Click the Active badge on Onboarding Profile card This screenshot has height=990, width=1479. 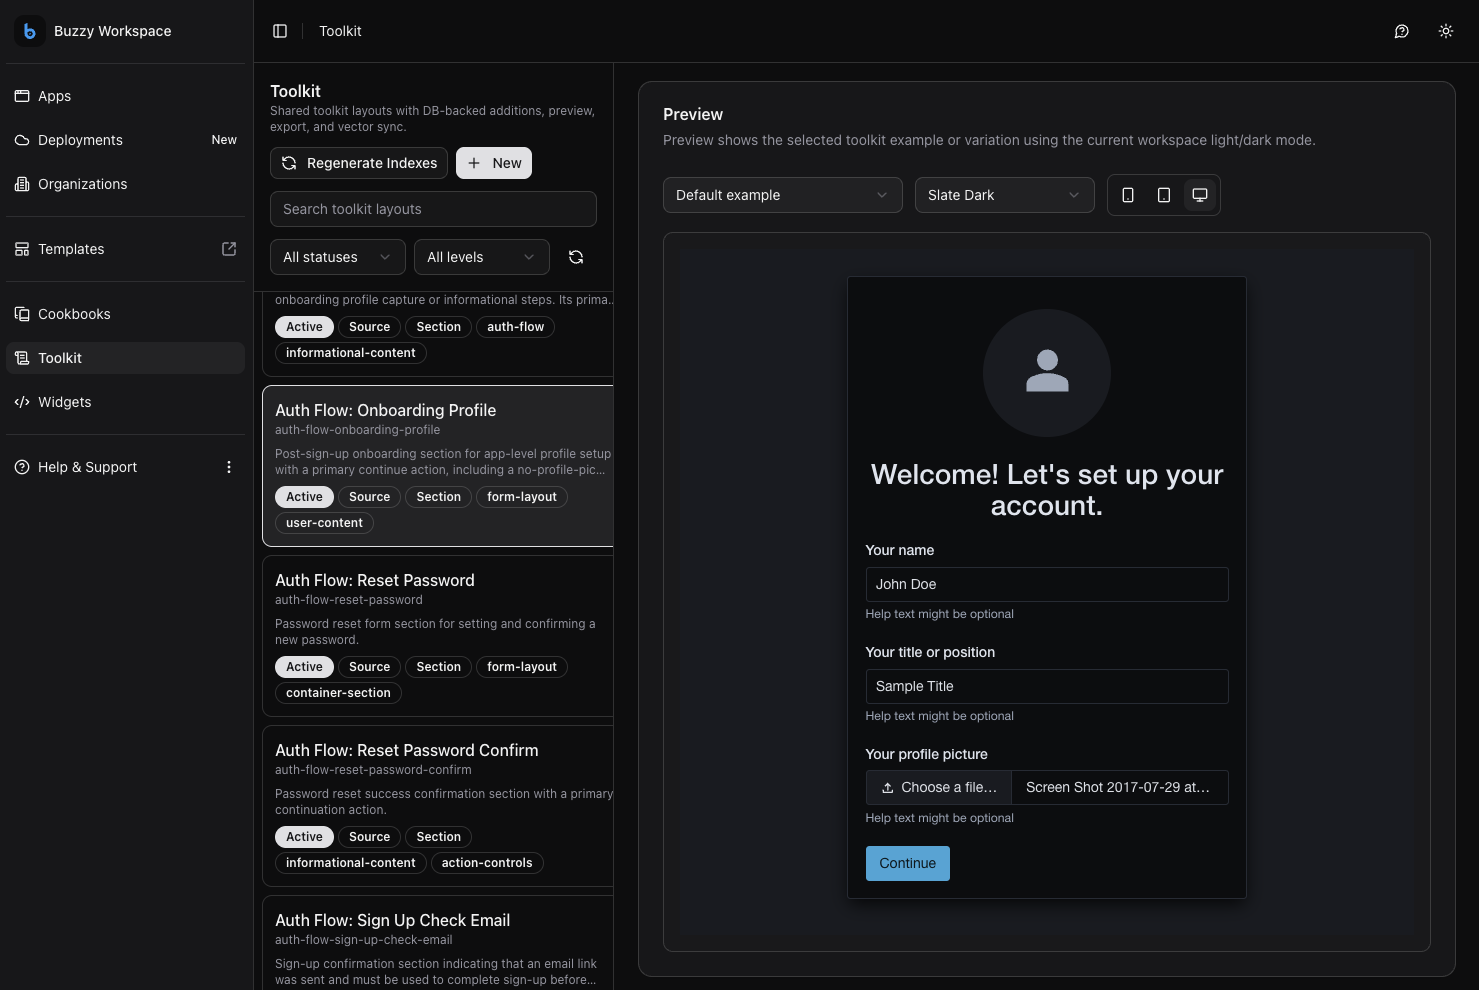[x=305, y=497]
